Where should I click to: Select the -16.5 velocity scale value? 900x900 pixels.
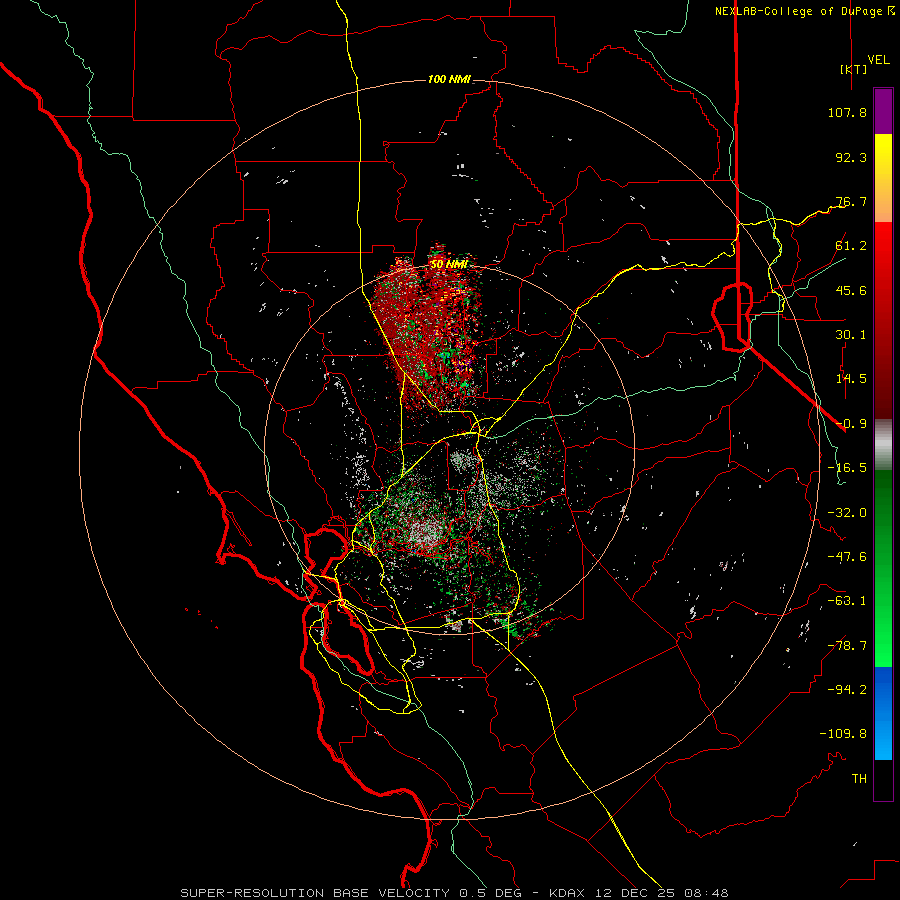pyautogui.click(x=847, y=468)
